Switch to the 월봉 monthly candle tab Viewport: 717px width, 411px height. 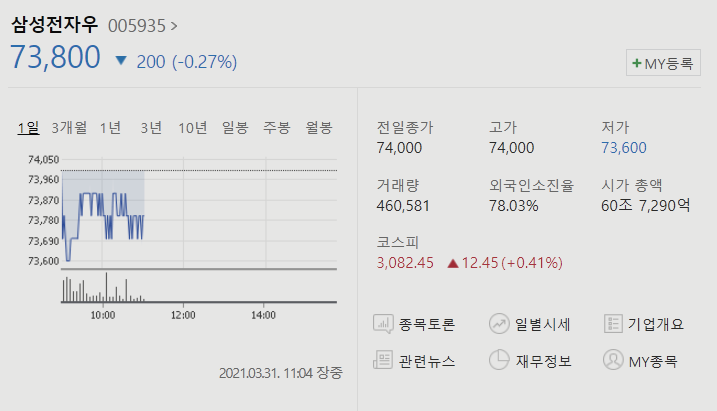319,128
